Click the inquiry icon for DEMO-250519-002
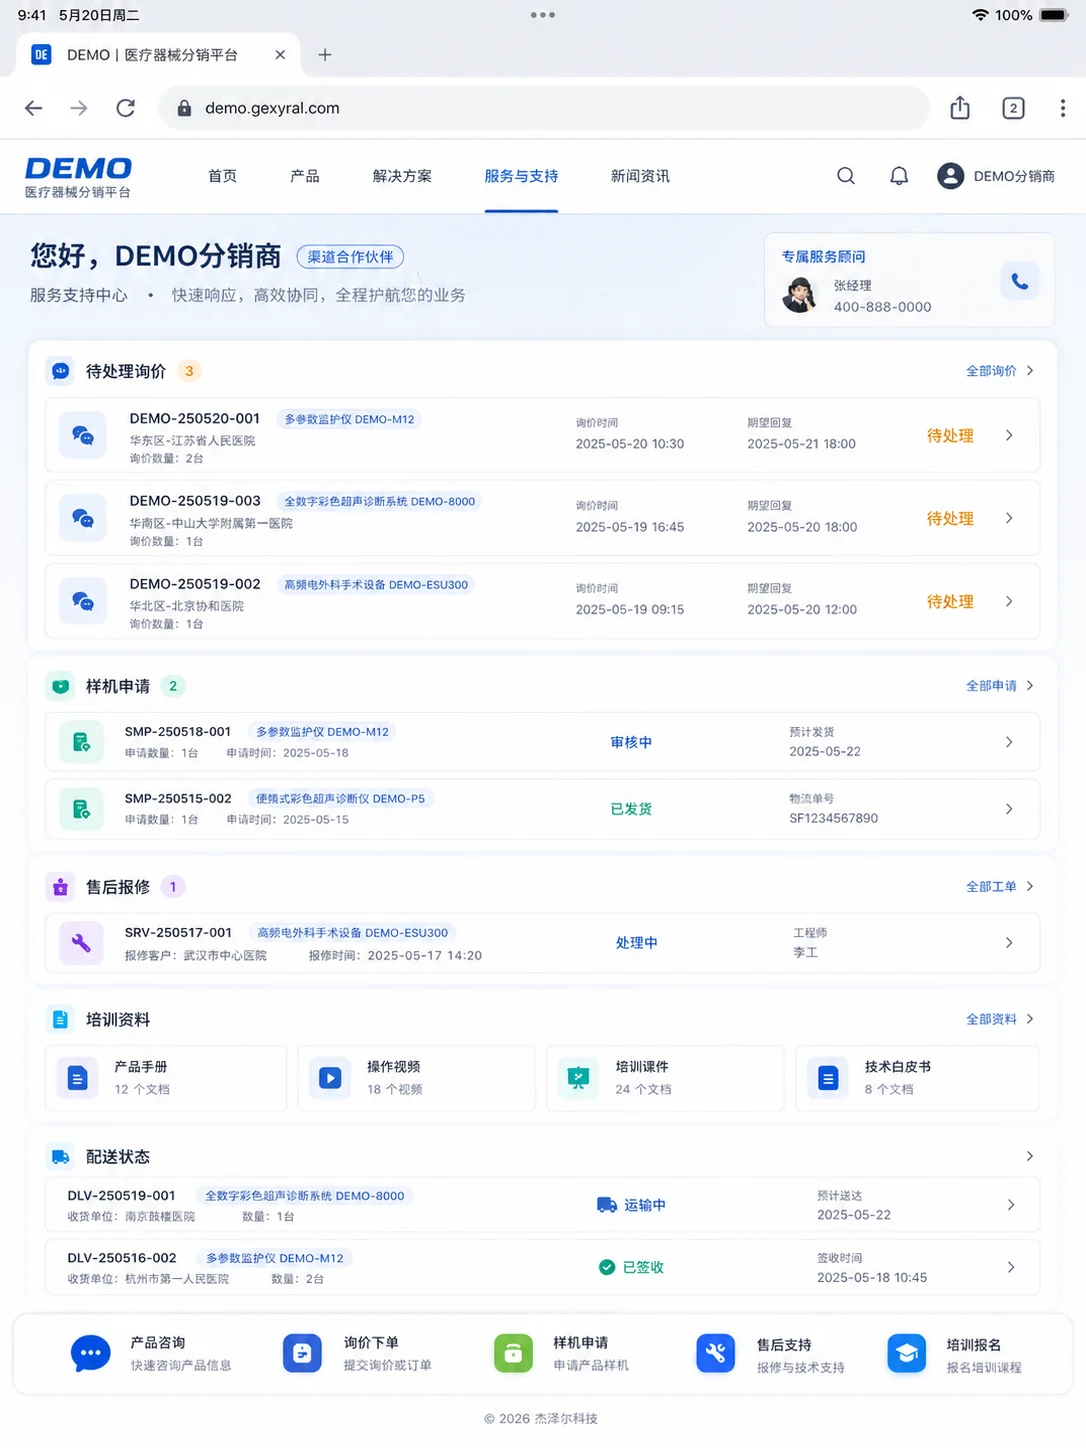The height and width of the screenshot is (1448, 1086). tap(83, 601)
